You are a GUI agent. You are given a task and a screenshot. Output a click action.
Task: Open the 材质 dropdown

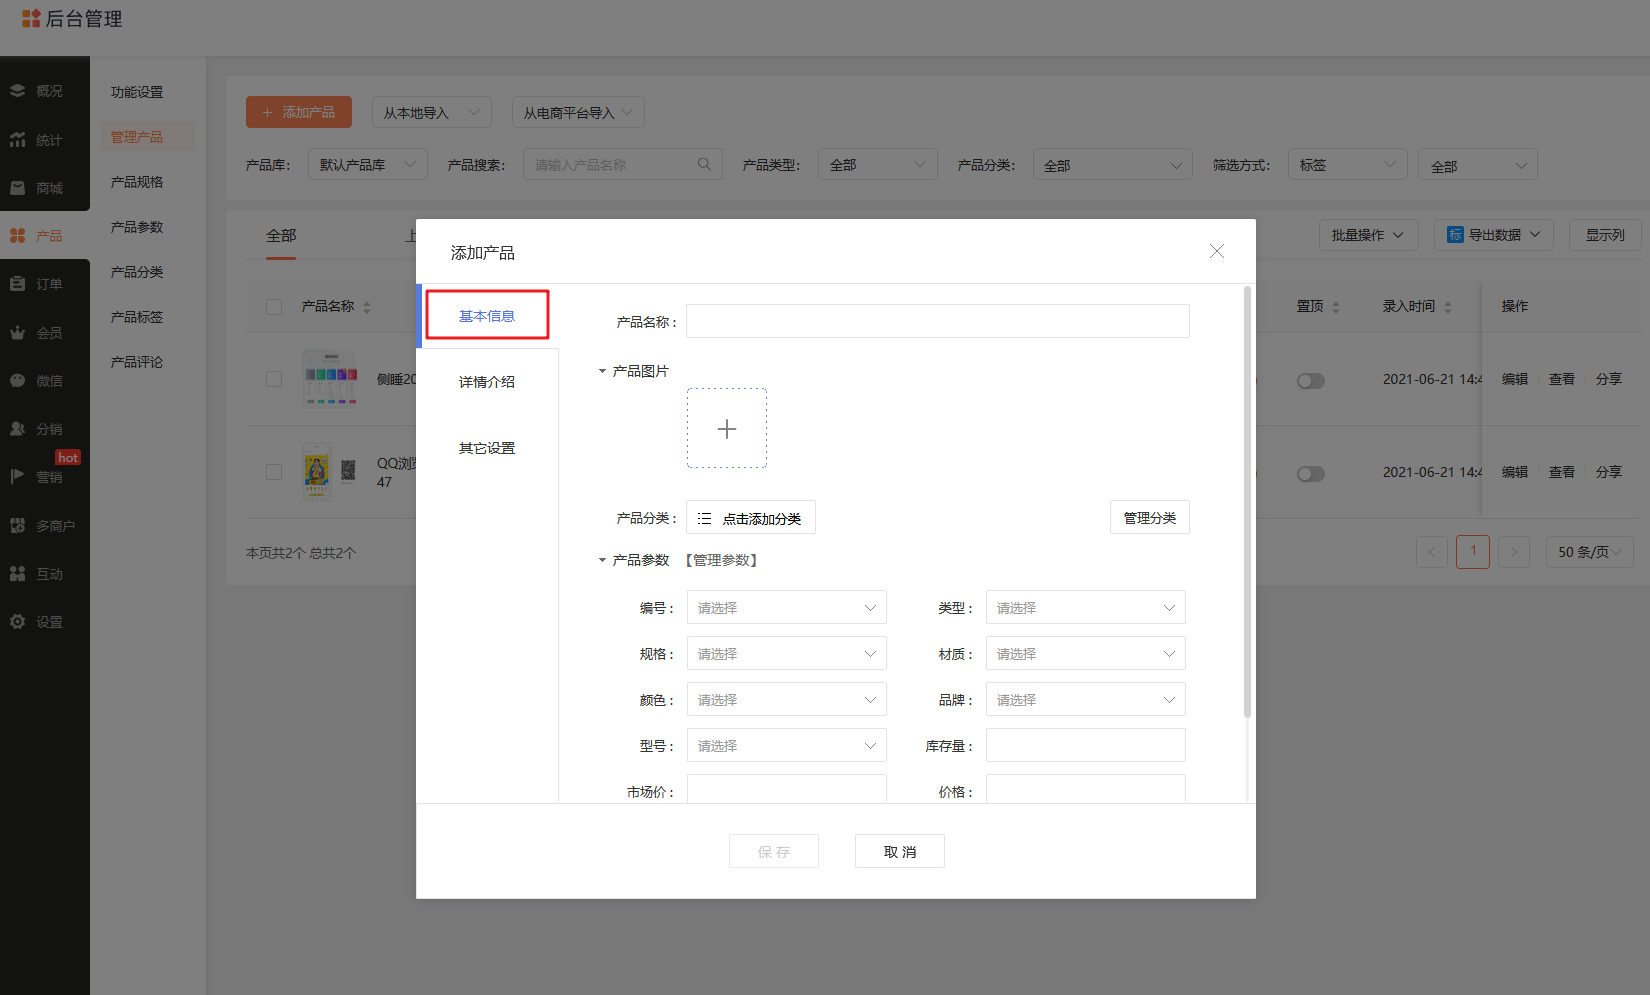(x=1086, y=653)
